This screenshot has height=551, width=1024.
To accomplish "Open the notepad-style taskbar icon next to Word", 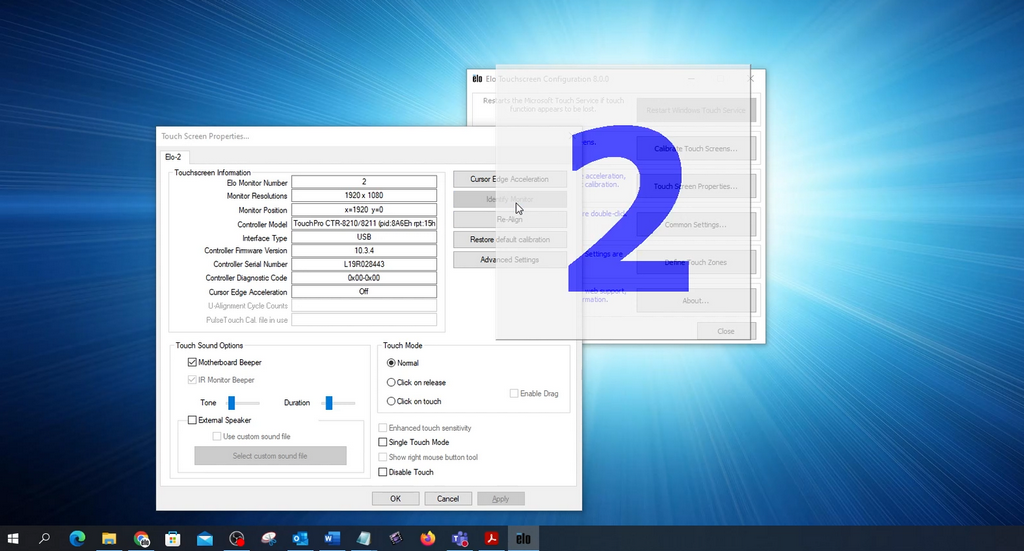I will [x=364, y=539].
